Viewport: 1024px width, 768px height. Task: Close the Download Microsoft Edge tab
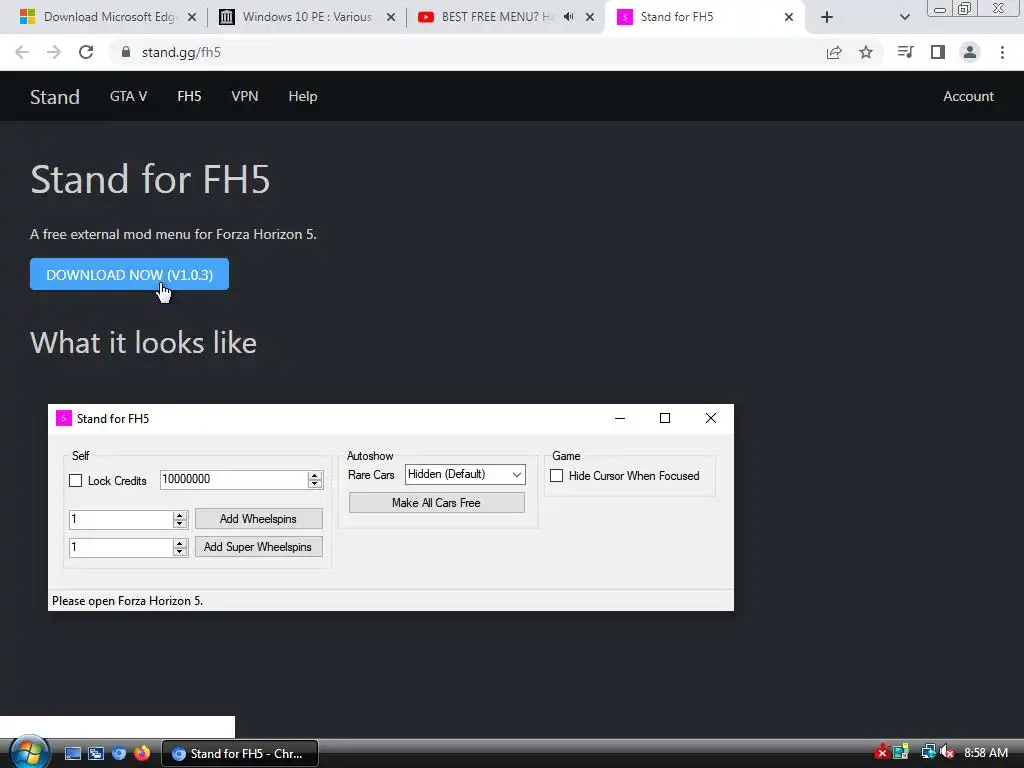(192, 17)
